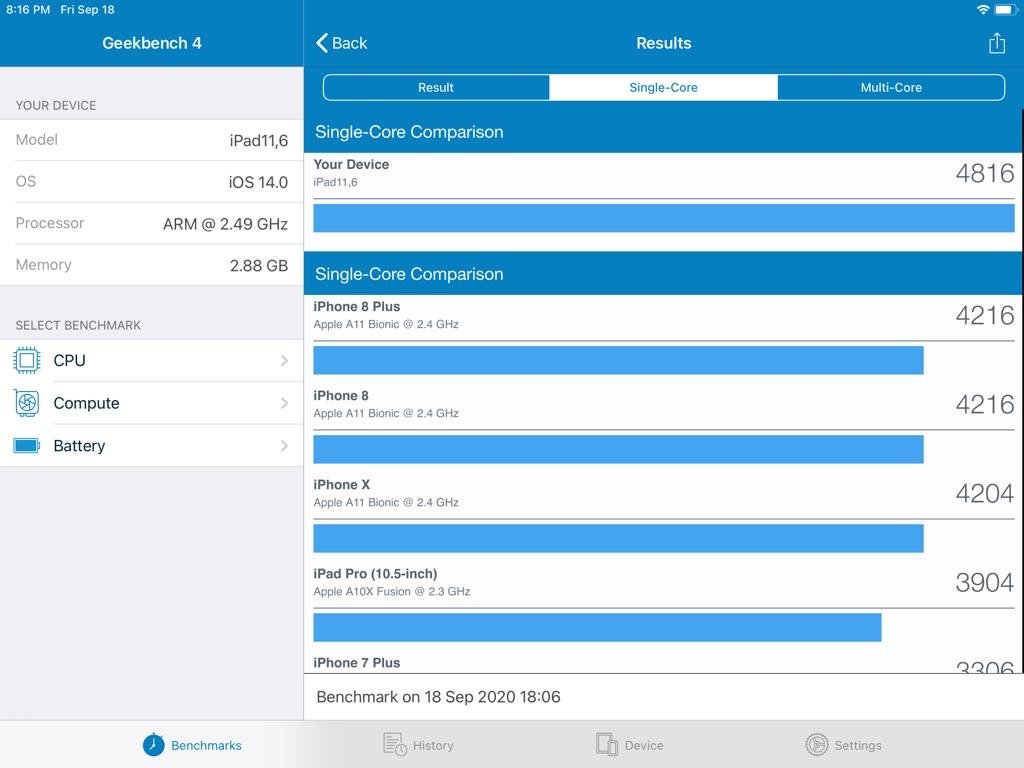The width and height of the screenshot is (1024, 768).
Task: Select the Compute benchmark label
Action: [86, 403]
